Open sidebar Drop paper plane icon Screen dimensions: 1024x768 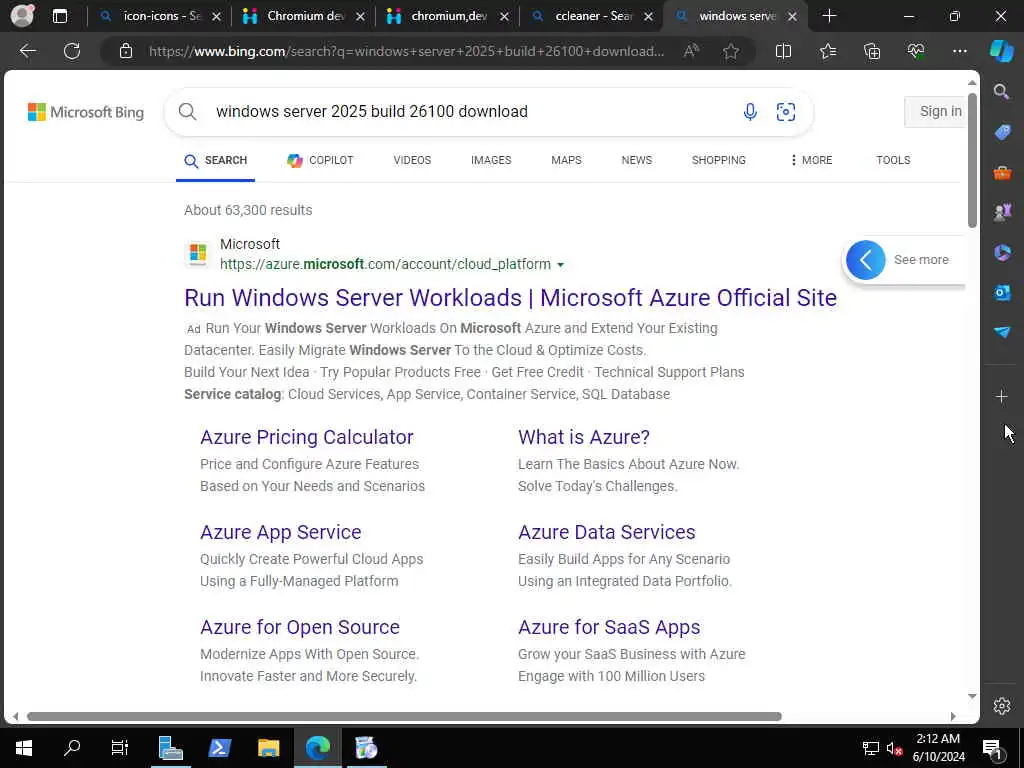[1002, 332]
